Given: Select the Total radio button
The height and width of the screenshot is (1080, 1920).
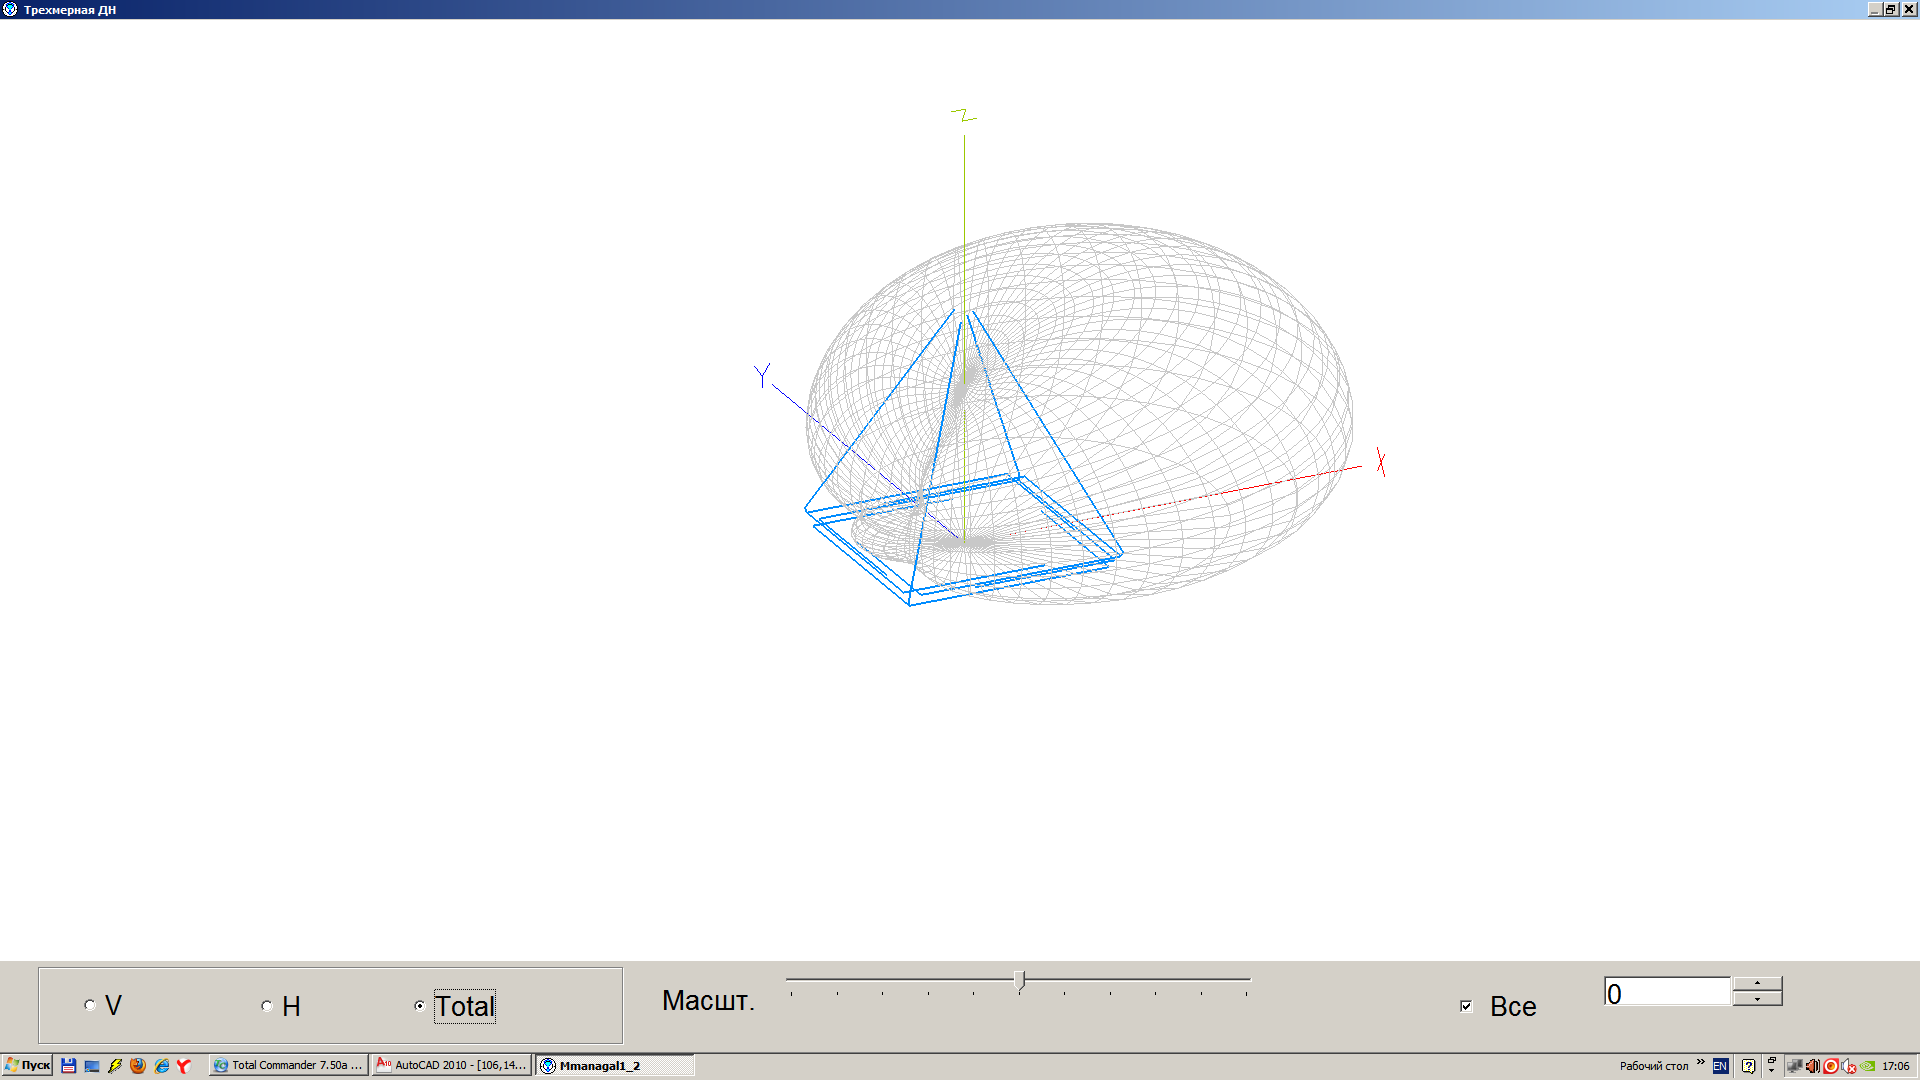Looking at the screenshot, I should pos(420,1006).
